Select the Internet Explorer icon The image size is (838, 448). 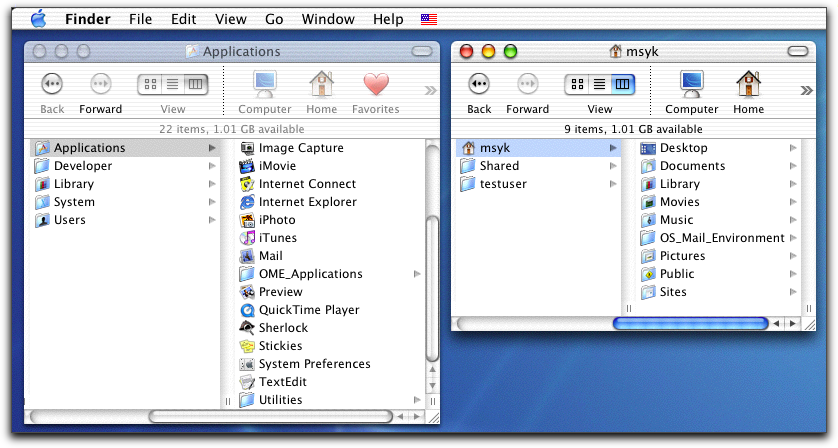(x=249, y=202)
